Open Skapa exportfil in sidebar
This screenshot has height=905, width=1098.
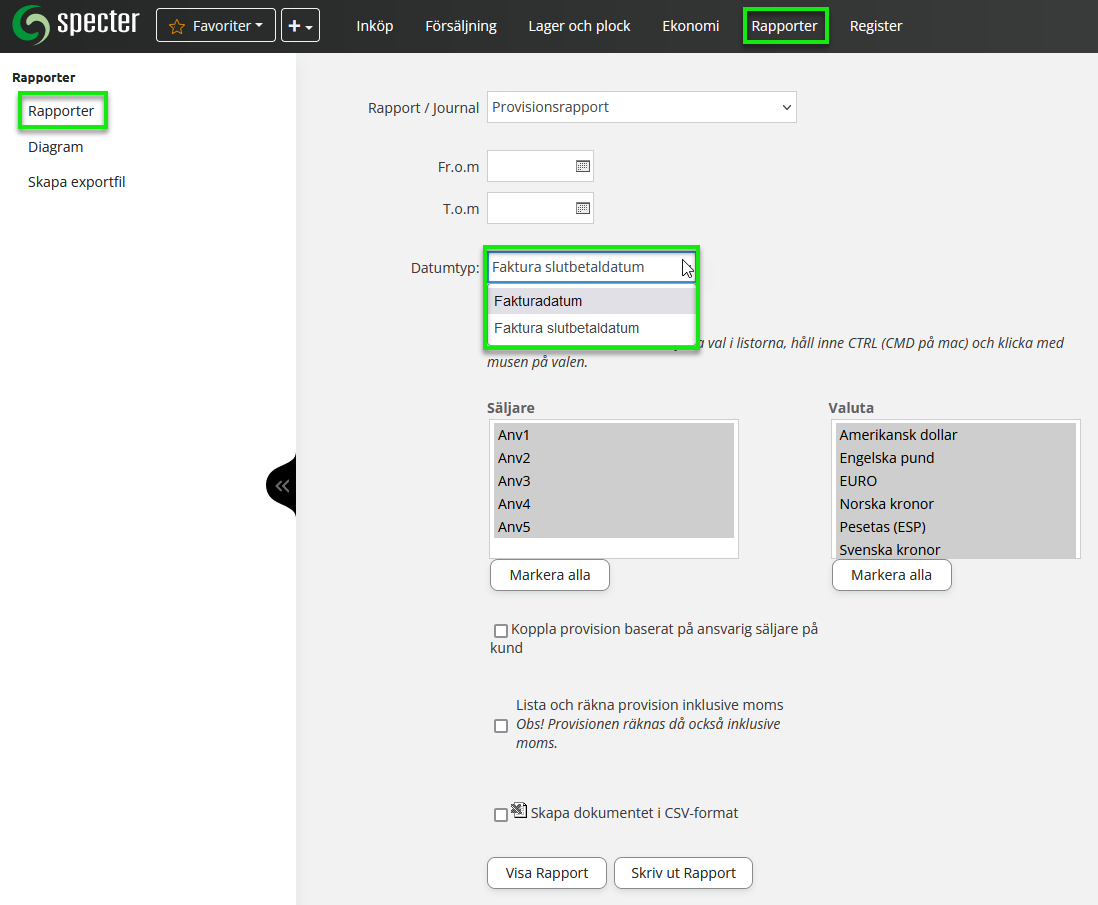pos(77,182)
